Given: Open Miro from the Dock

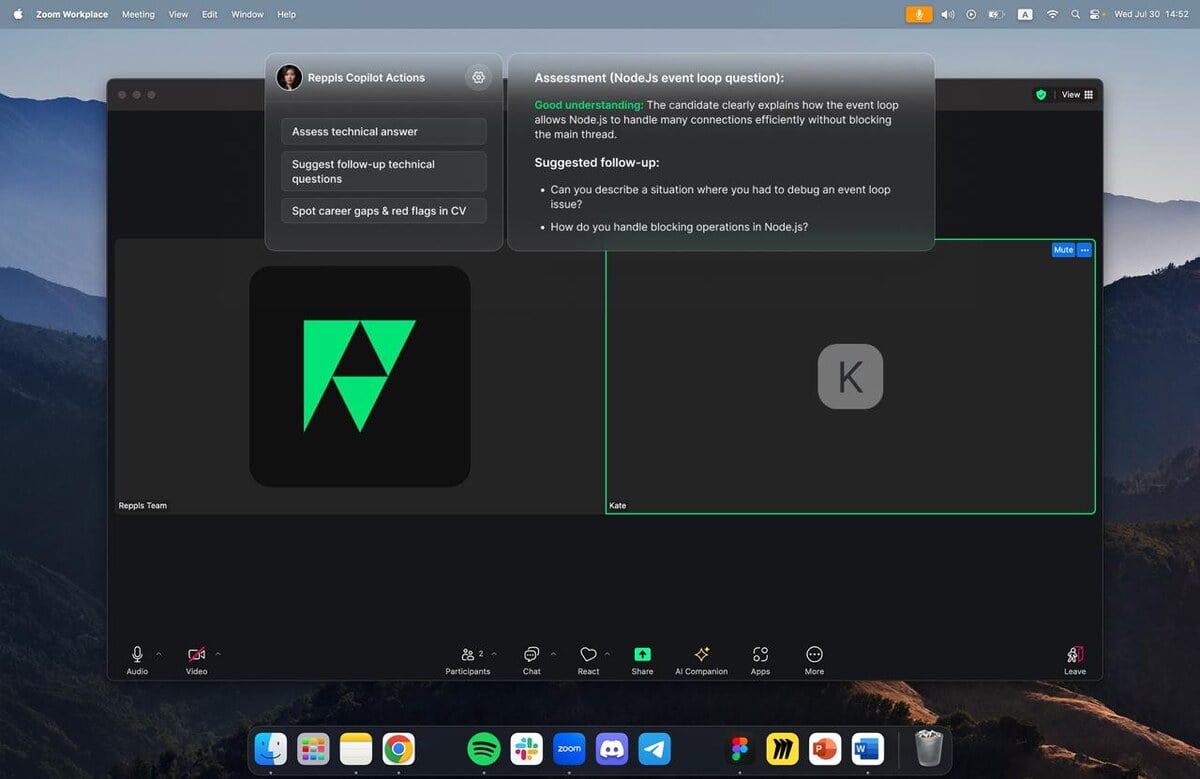Looking at the screenshot, I should tap(782, 748).
